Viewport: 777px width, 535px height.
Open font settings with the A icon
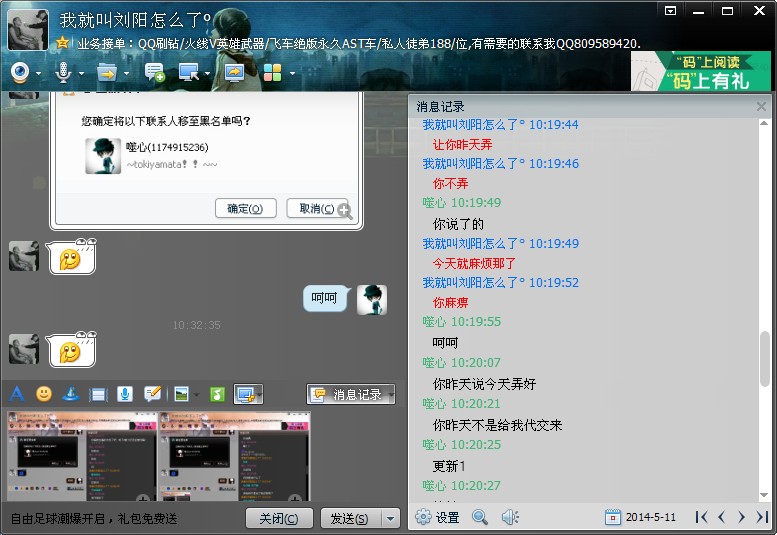17,394
